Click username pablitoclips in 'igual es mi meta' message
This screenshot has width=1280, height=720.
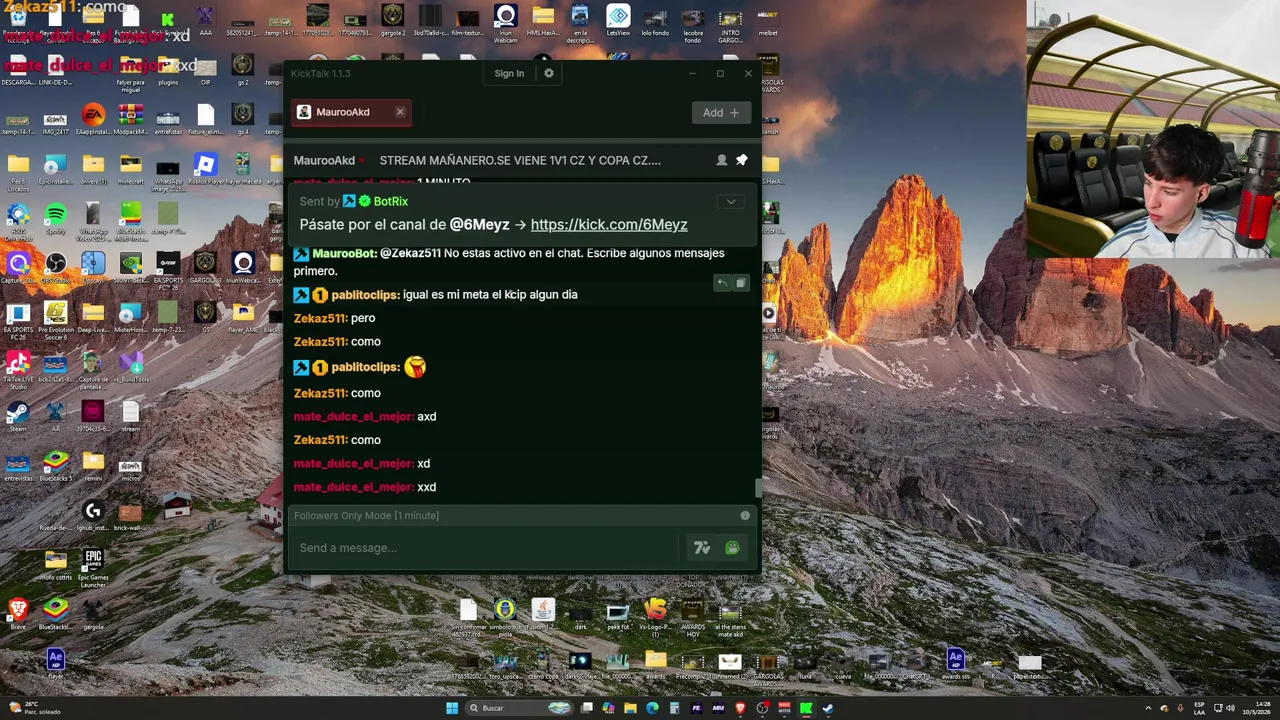365,295
